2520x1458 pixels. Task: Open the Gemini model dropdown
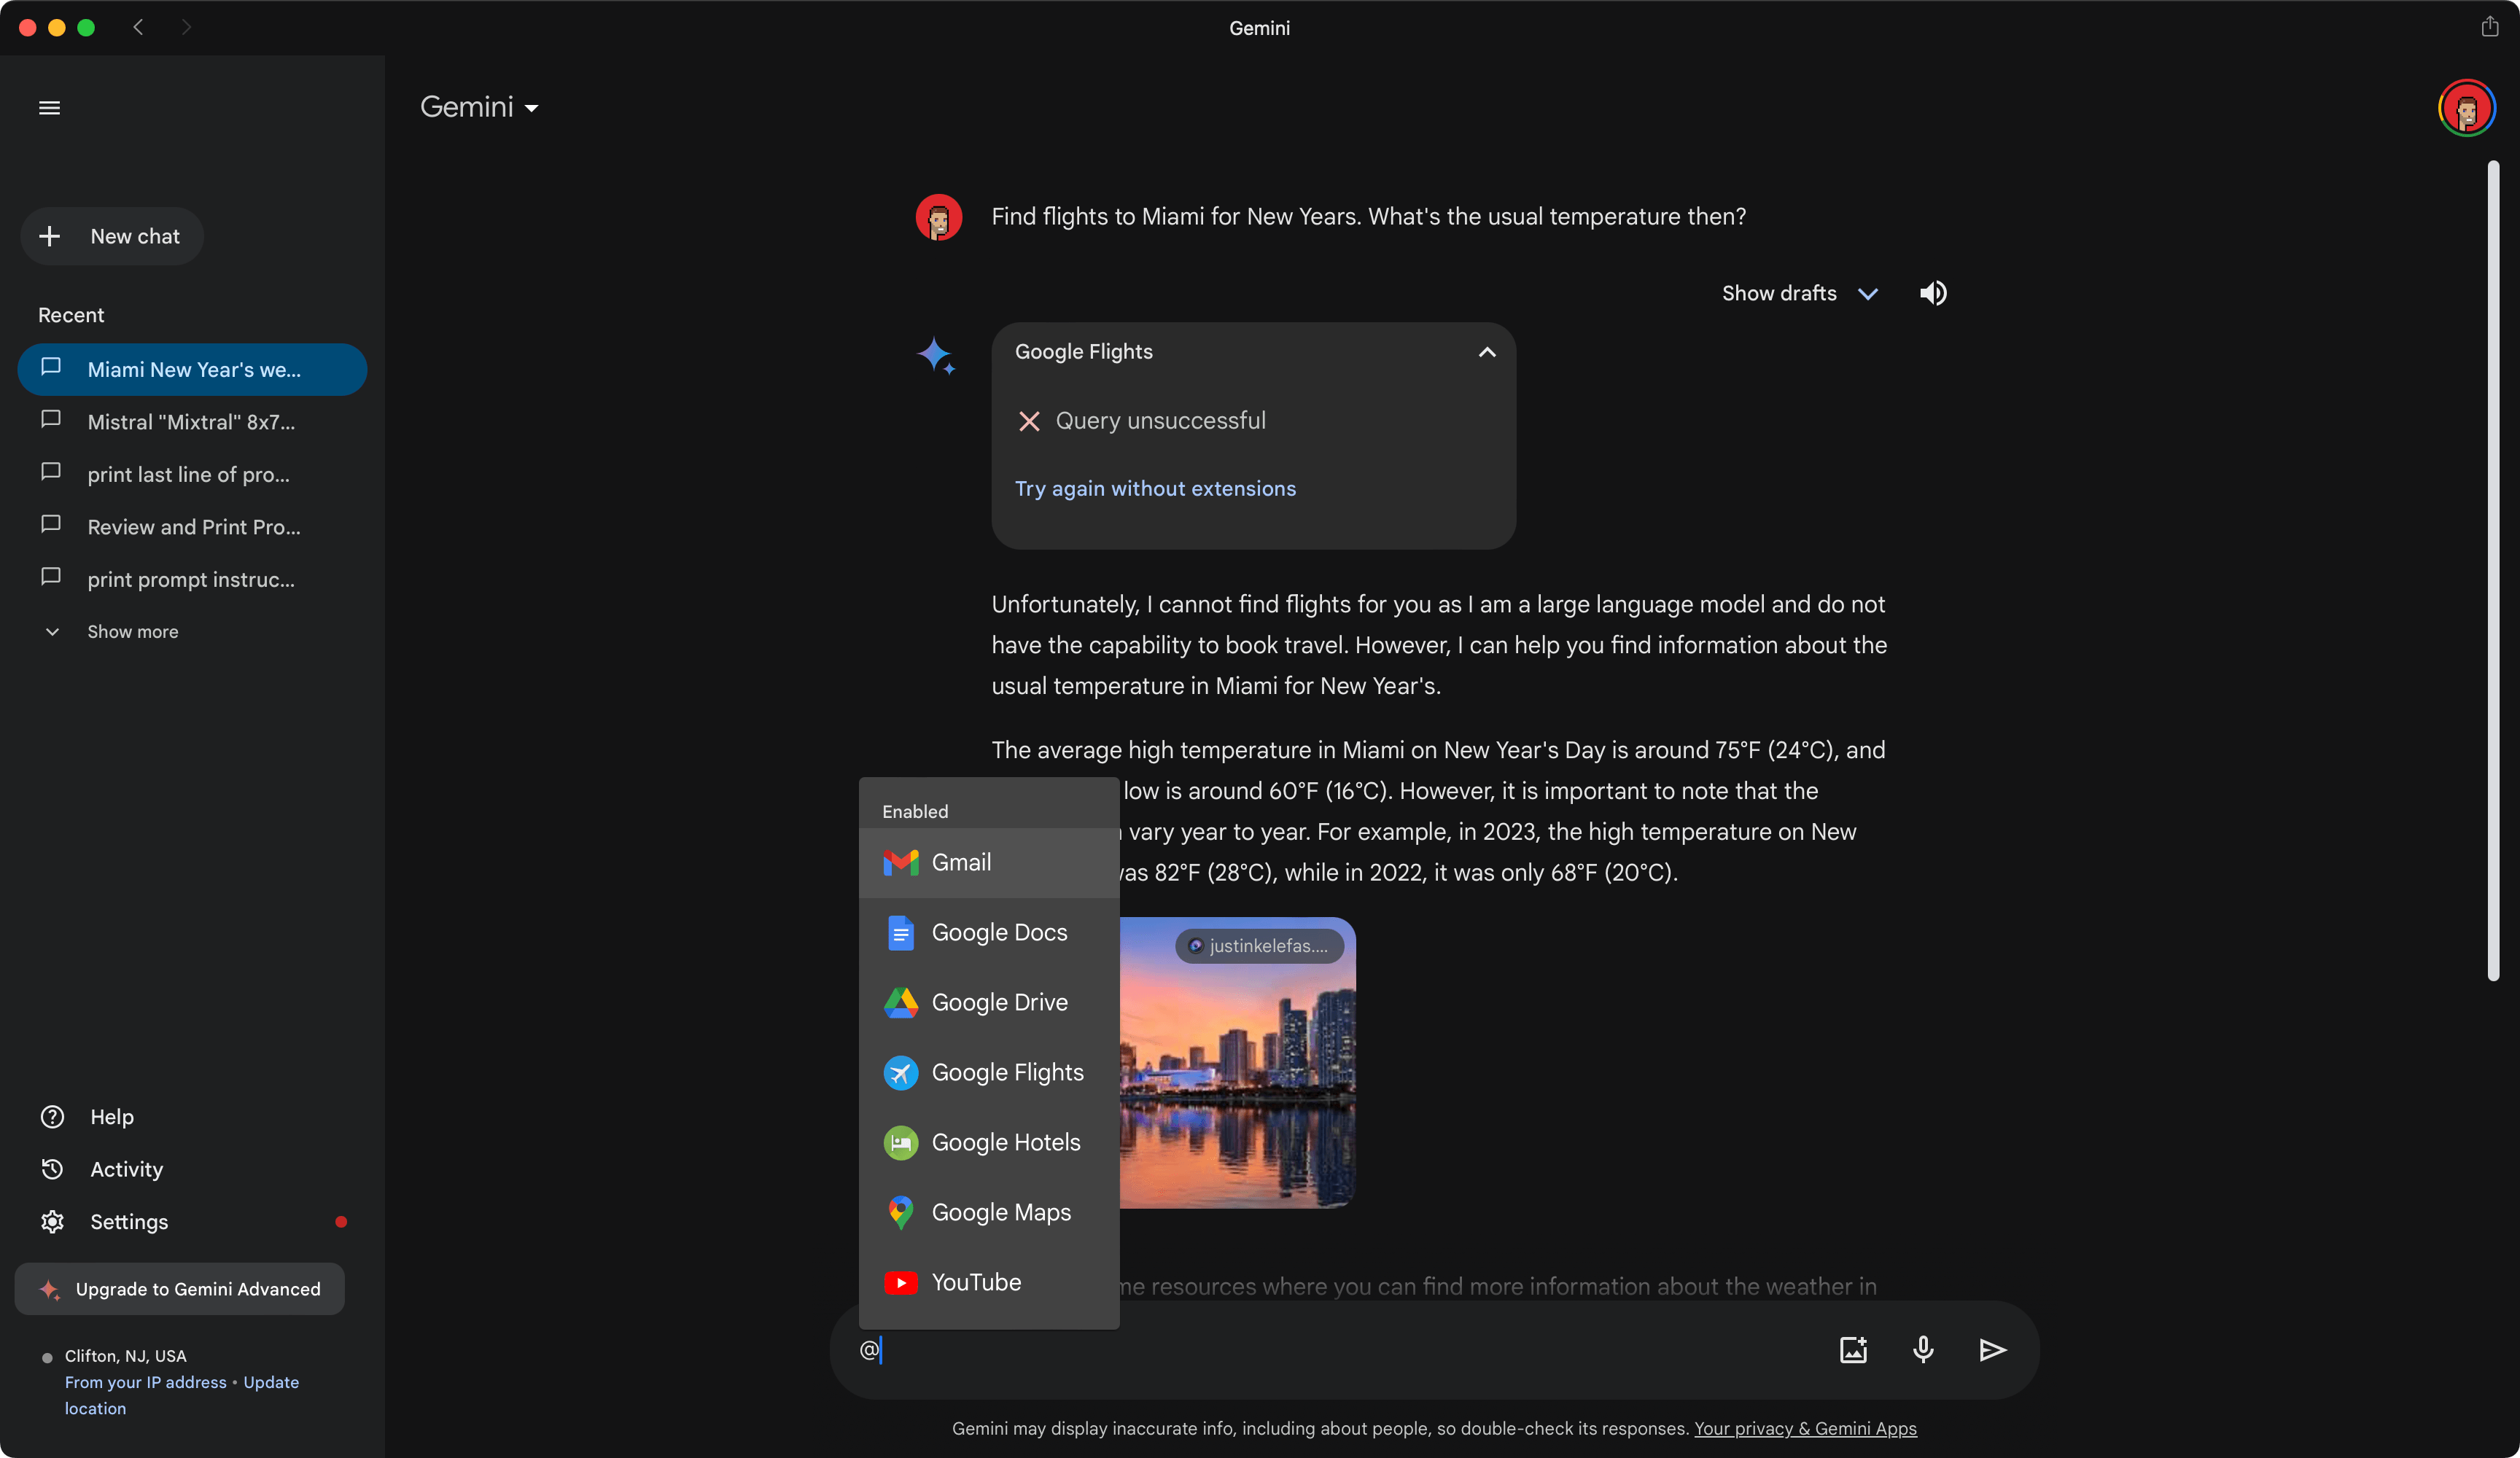click(x=479, y=107)
